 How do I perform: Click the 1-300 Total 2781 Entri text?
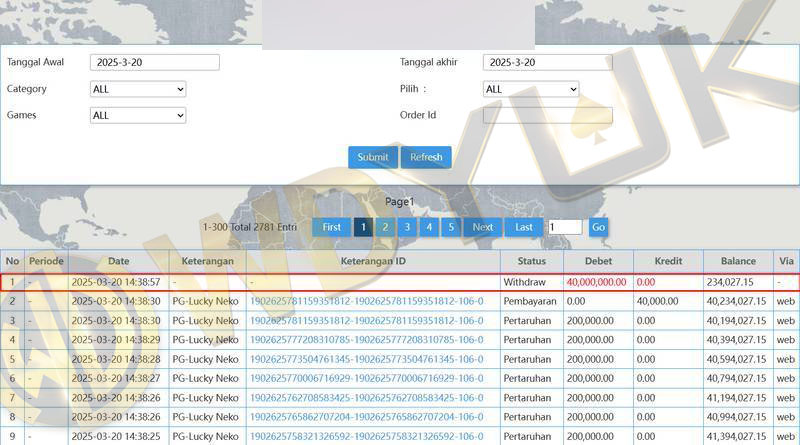click(x=250, y=227)
